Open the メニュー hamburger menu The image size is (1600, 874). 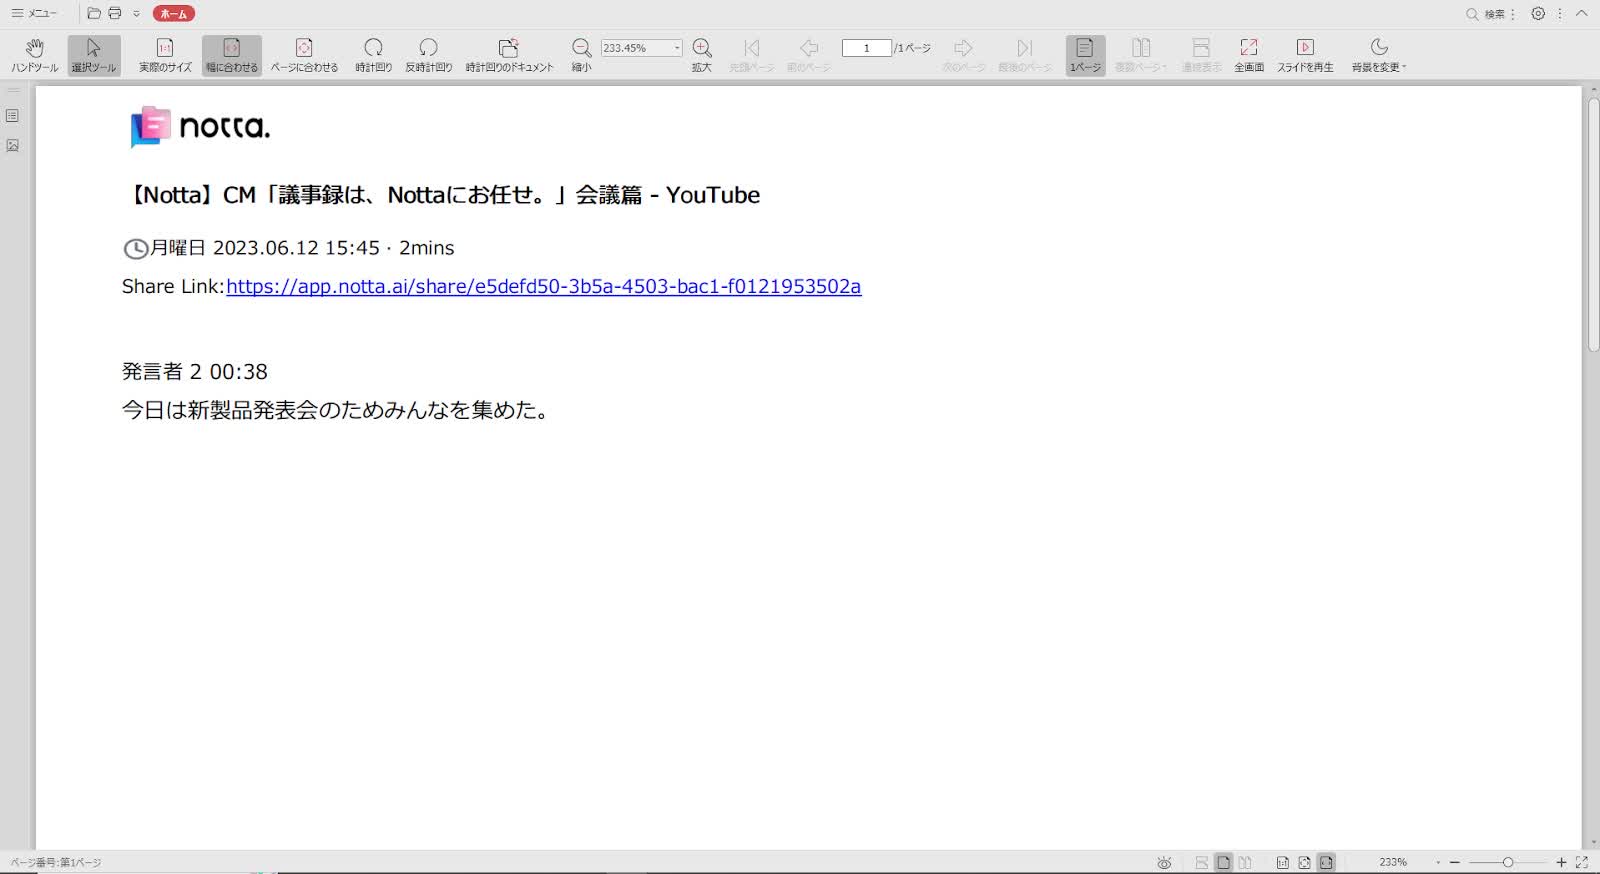pyautogui.click(x=34, y=13)
